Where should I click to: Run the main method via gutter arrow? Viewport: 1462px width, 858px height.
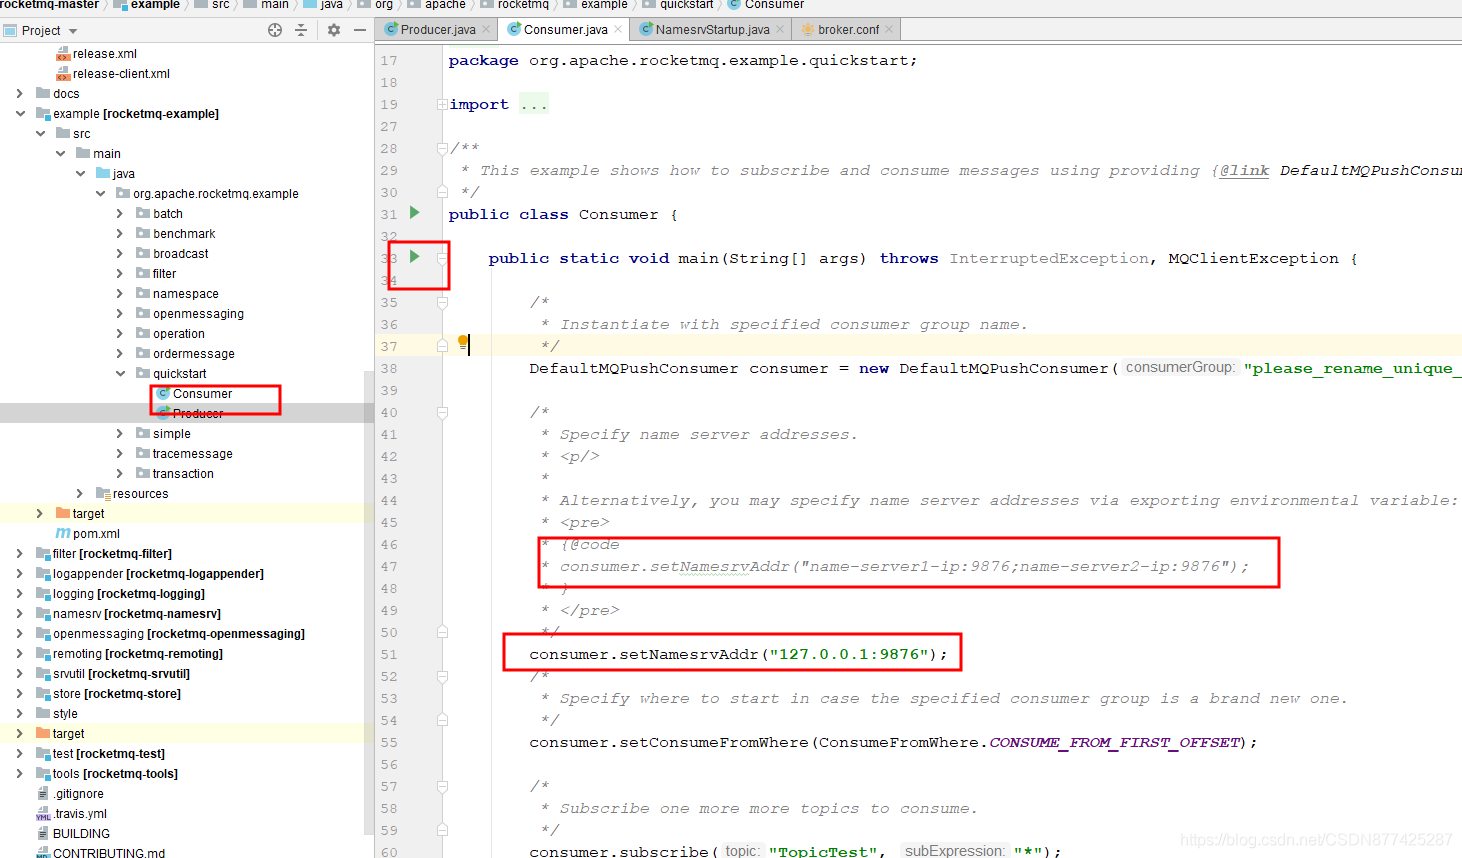pos(415,257)
